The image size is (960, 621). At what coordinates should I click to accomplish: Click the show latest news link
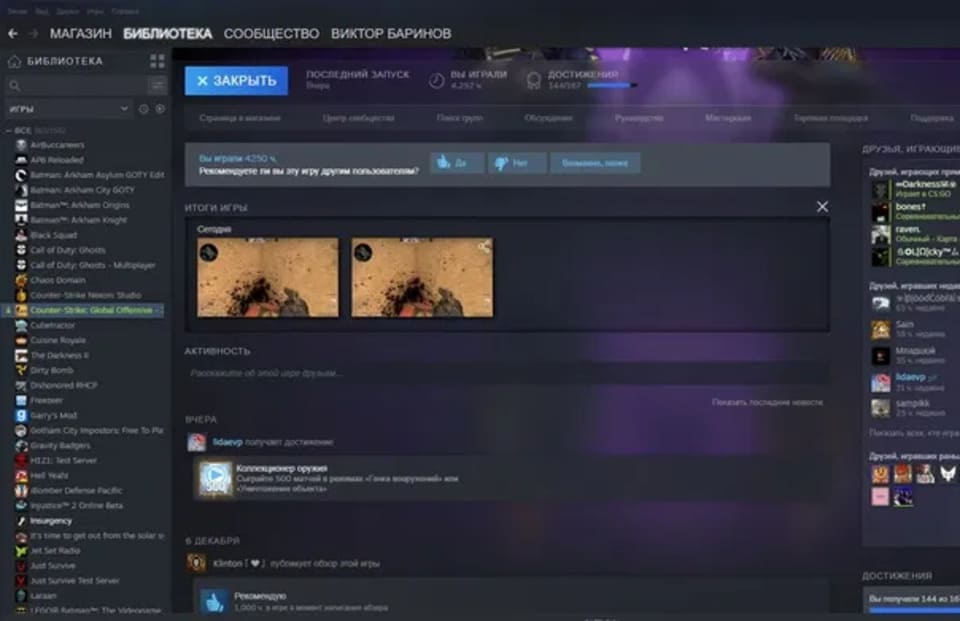point(767,402)
